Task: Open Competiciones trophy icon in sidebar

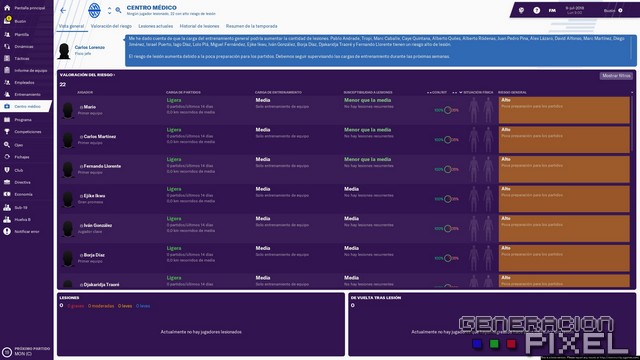Action: pyautogui.click(x=7, y=131)
